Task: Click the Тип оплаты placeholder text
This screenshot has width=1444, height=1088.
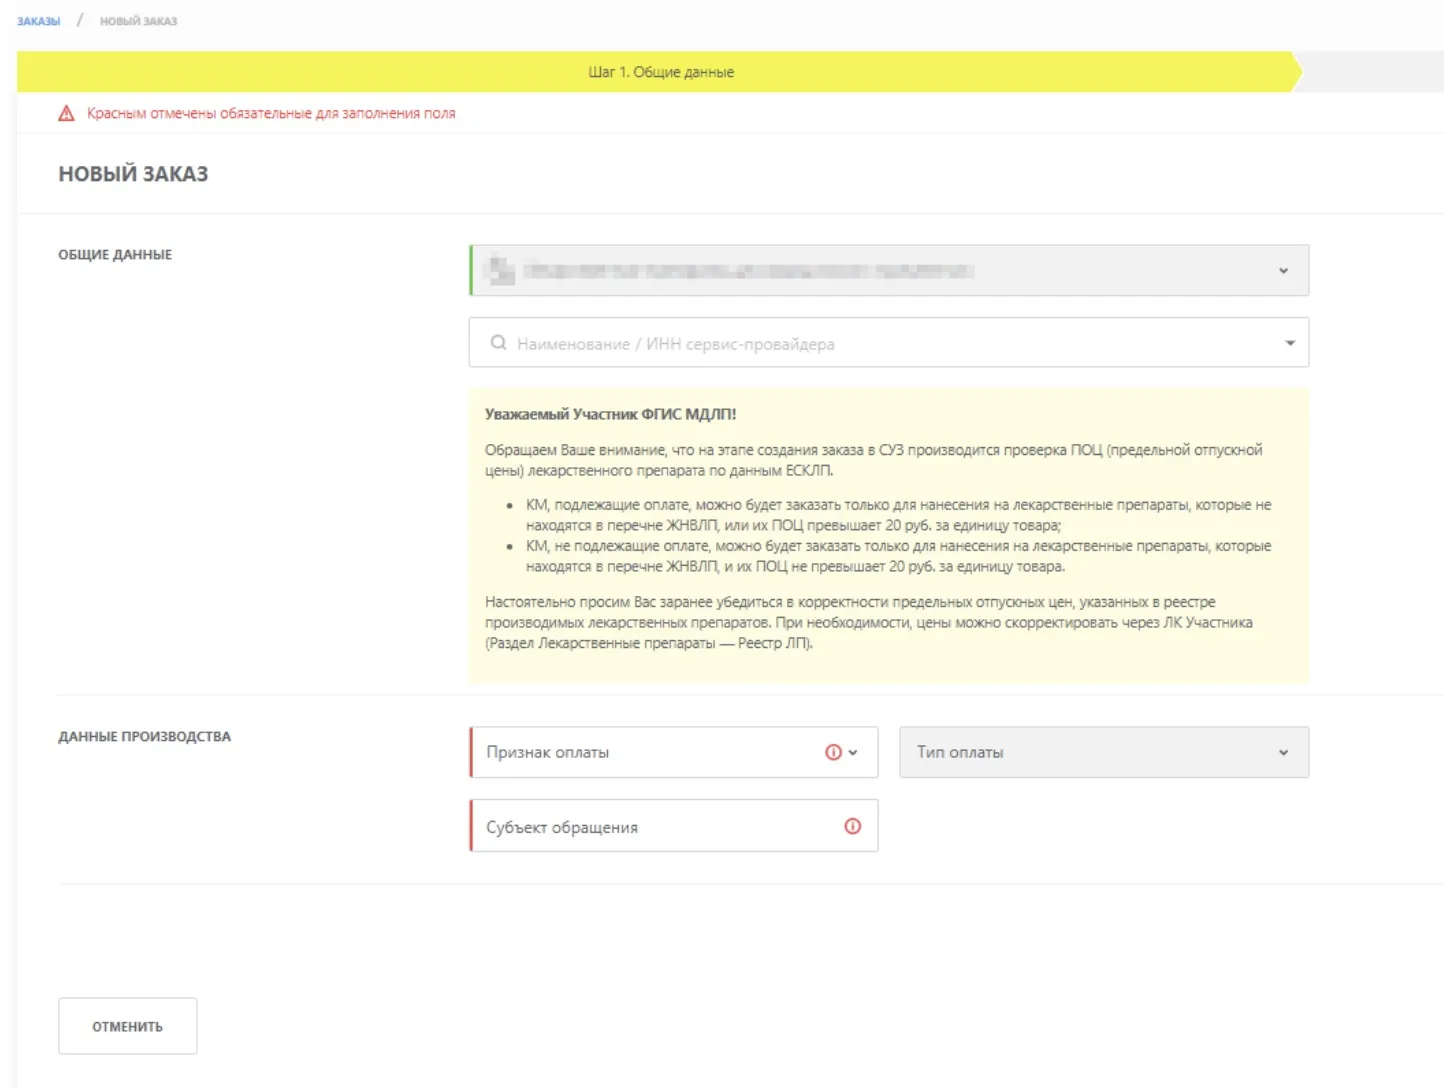Action: pos(960,753)
